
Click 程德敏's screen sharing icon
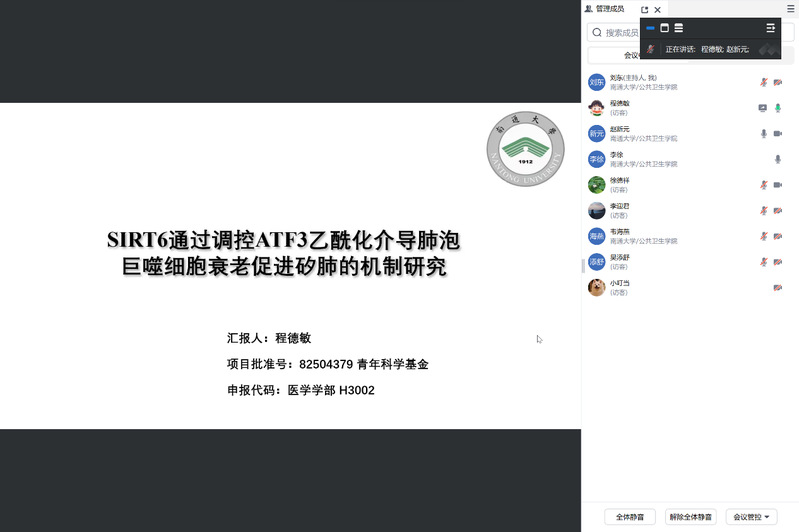tap(763, 108)
